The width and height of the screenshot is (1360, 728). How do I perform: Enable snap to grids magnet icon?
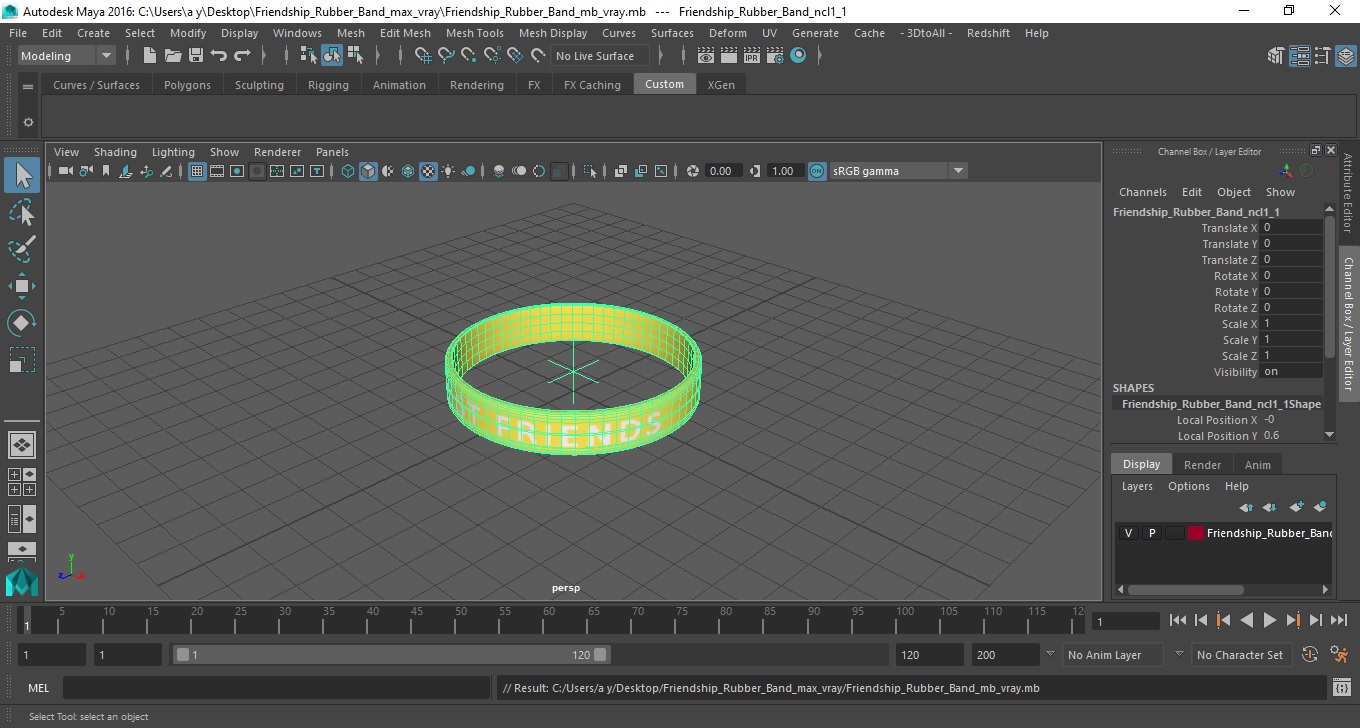pos(423,56)
